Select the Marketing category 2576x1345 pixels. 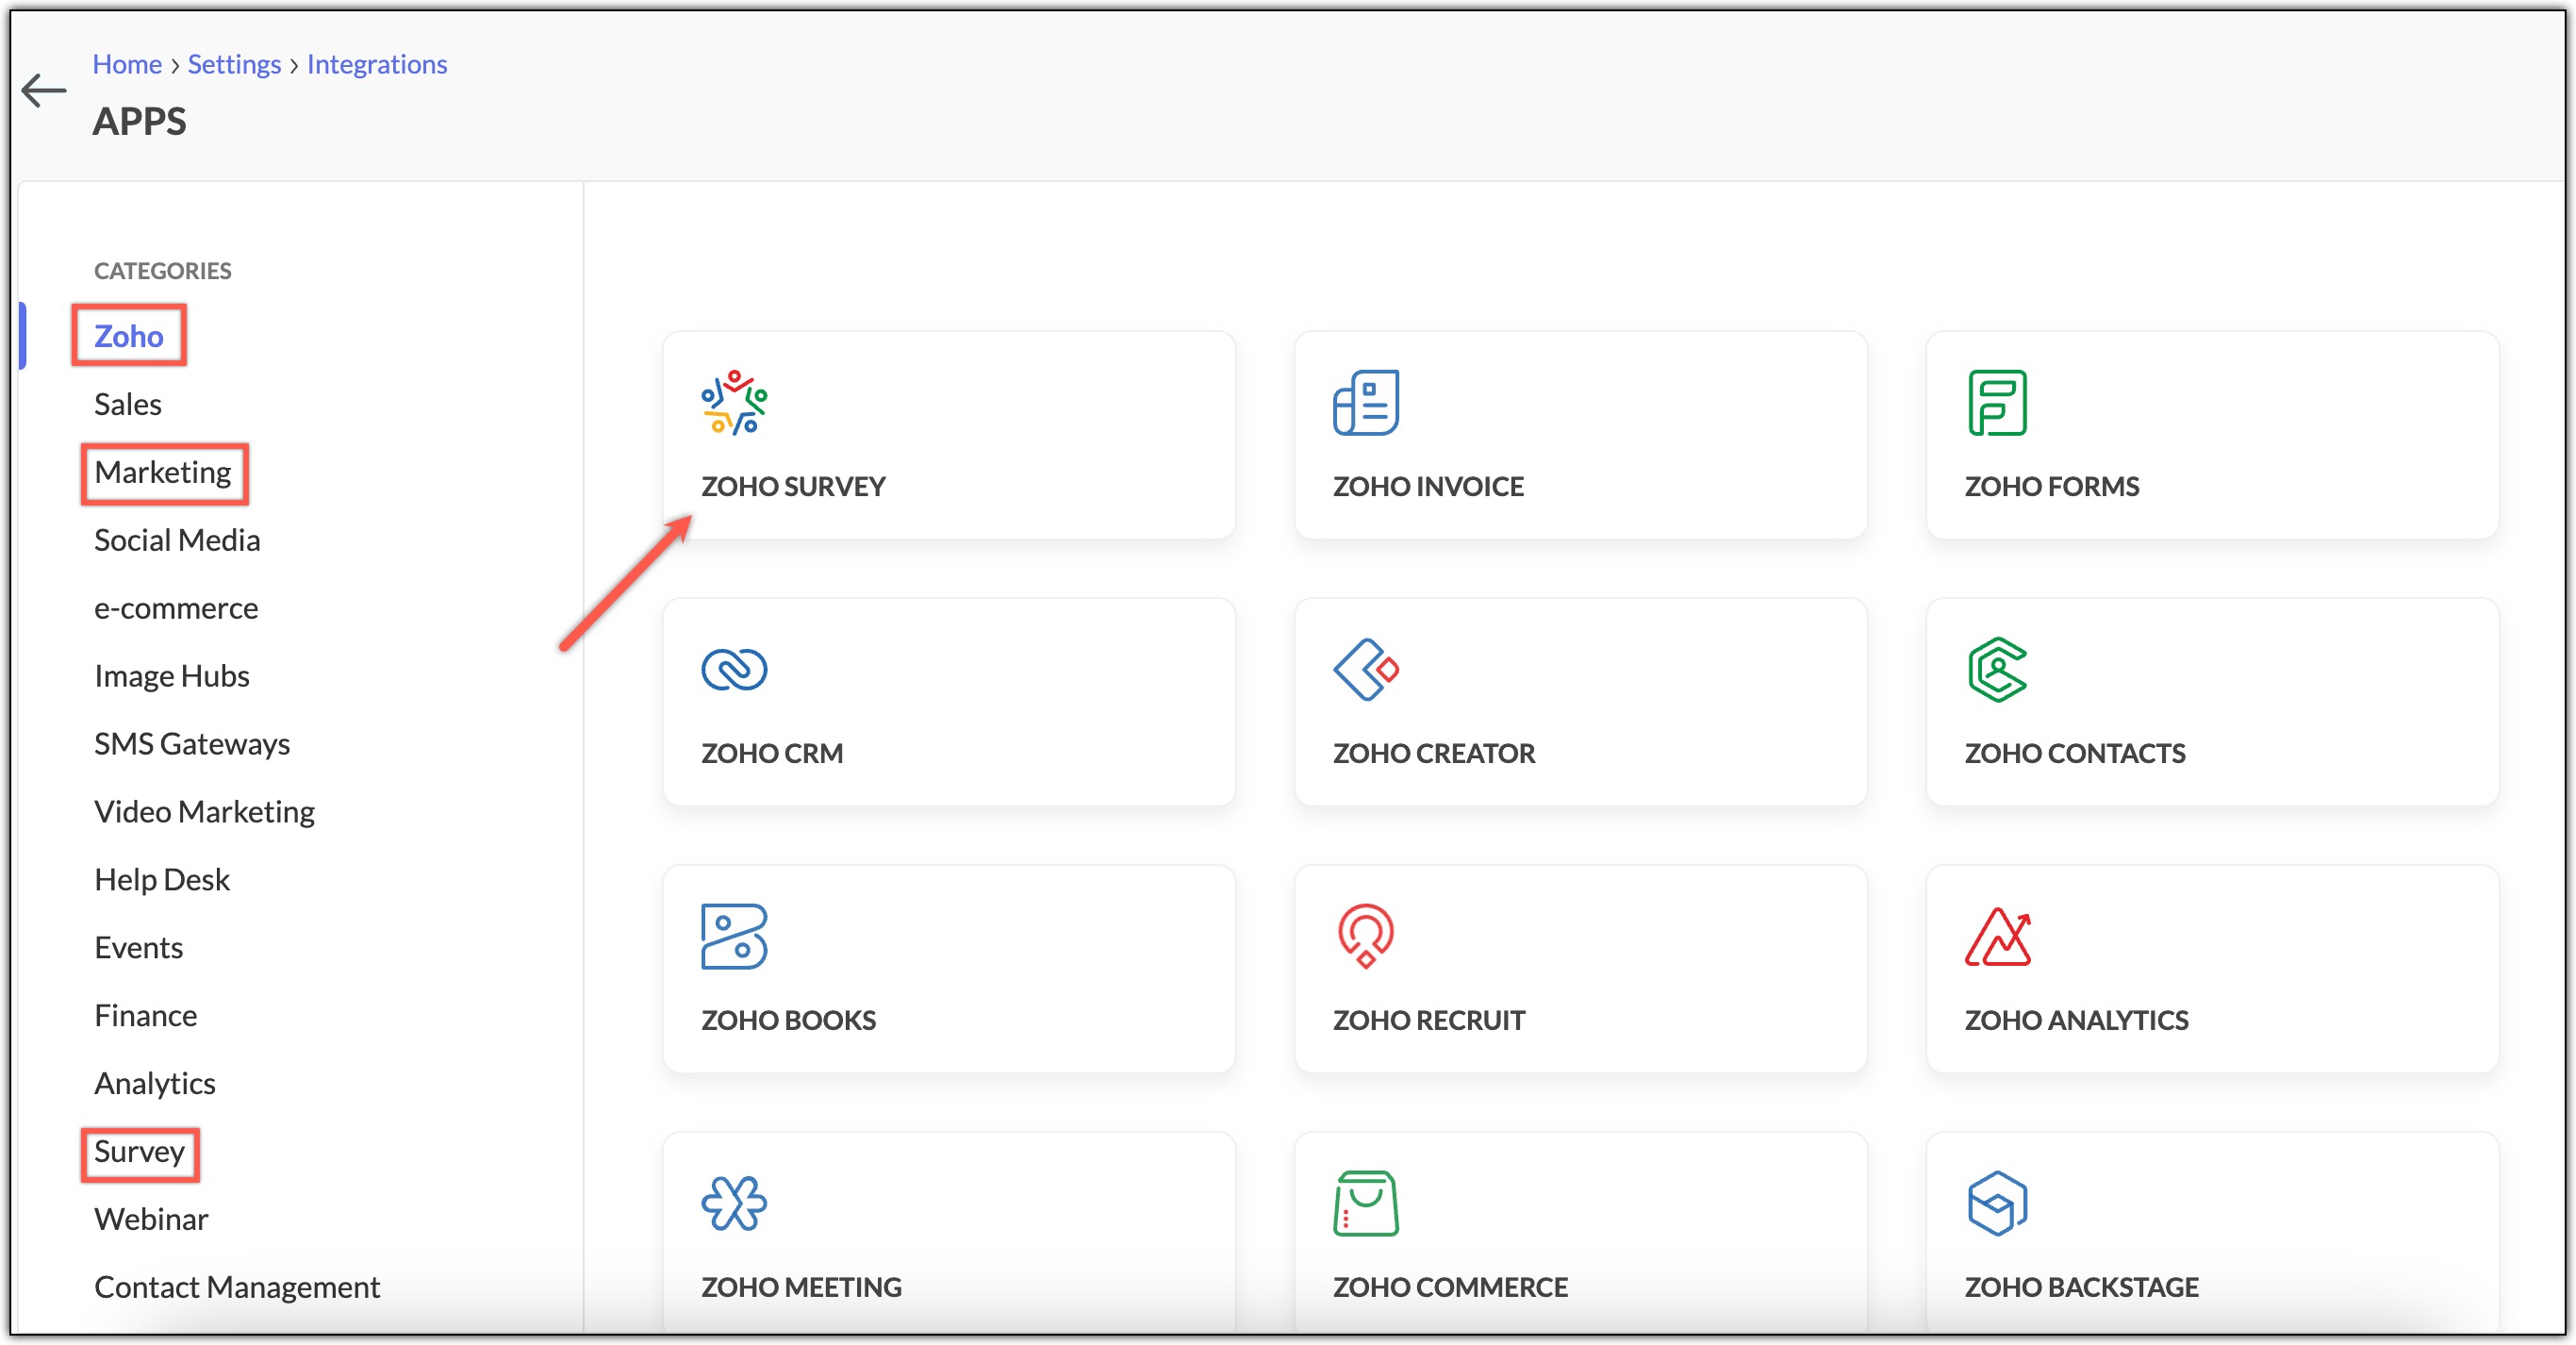click(163, 472)
